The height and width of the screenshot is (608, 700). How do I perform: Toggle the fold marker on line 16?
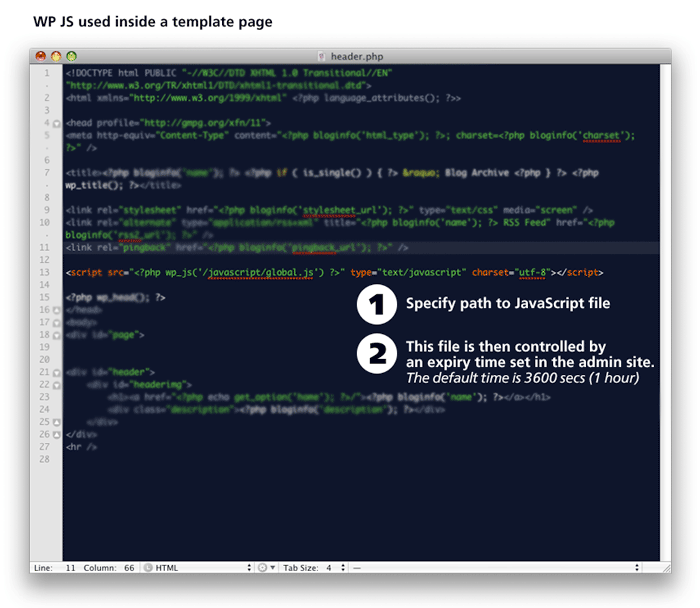[x=57, y=310]
